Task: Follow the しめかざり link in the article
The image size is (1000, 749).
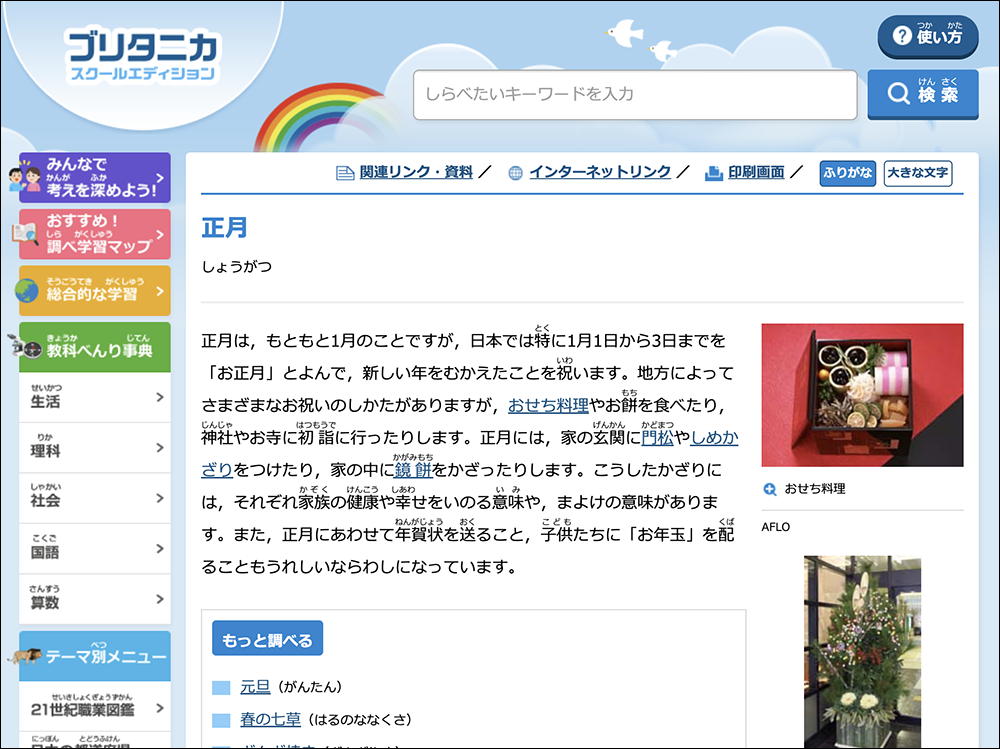Action: (x=714, y=438)
